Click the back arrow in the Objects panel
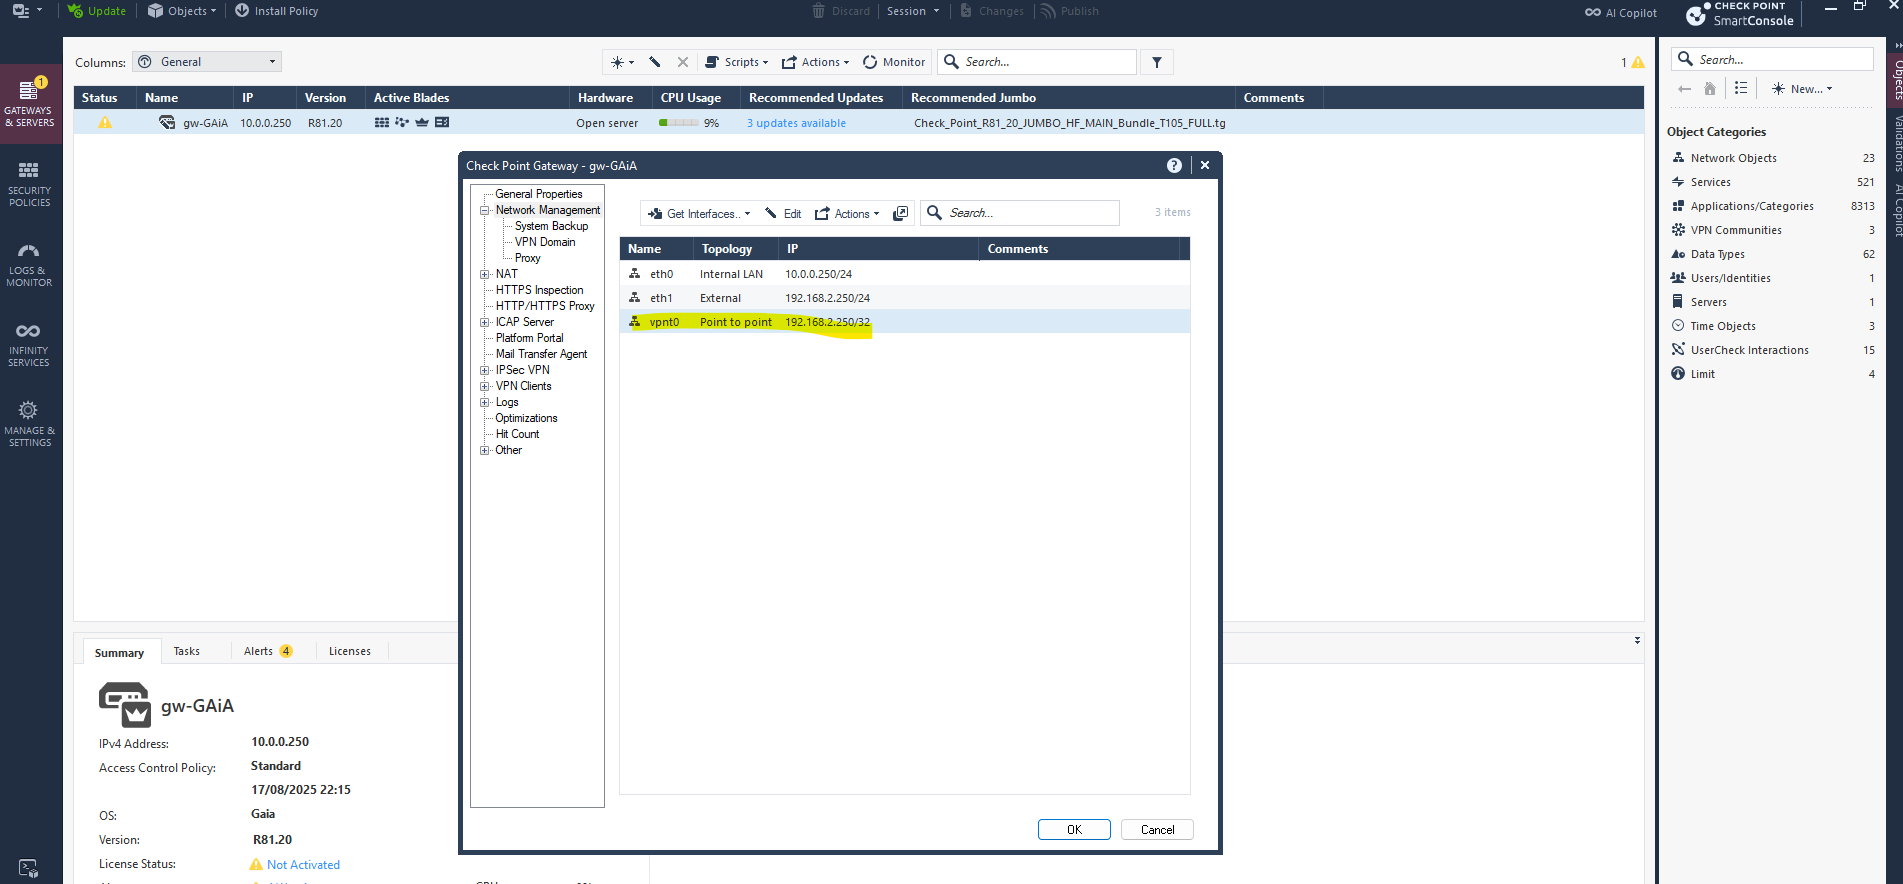 (1685, 89)
